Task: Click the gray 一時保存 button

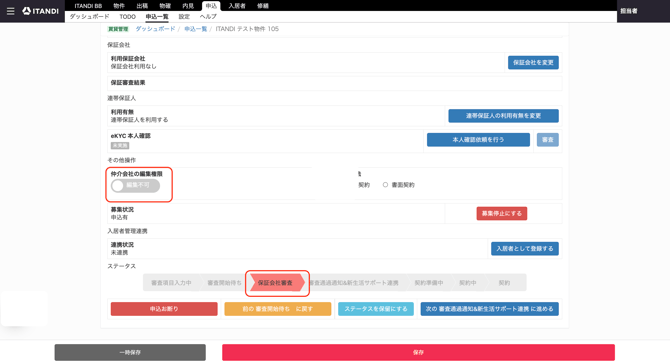Action: click(x=130, y=352)
